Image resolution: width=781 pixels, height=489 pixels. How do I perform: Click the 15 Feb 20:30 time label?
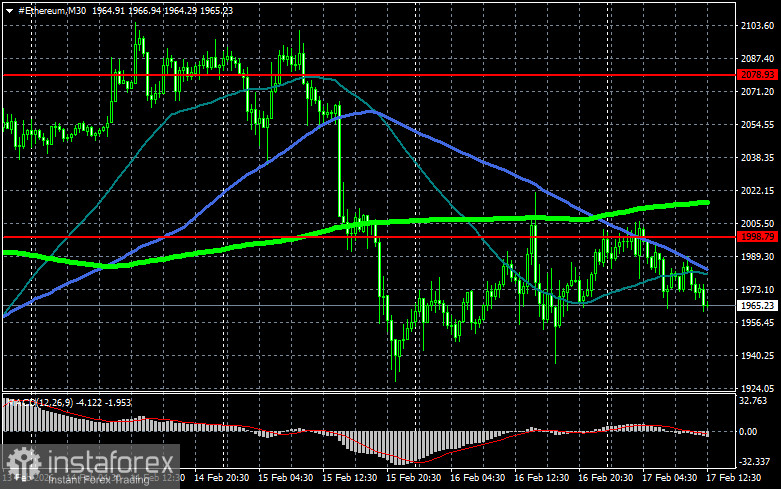413,478
